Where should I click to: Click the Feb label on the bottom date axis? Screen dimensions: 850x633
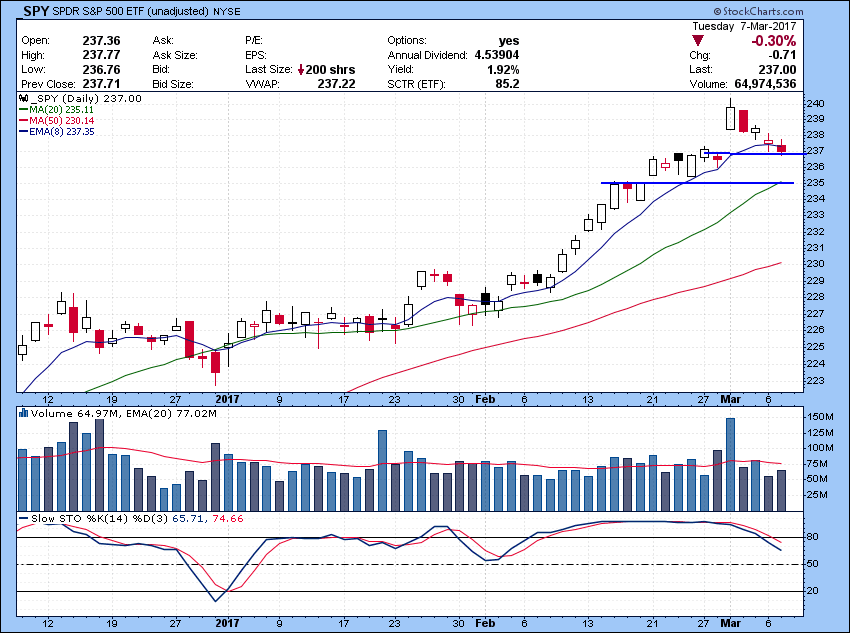pyautogui.click(x=485, y=623)
